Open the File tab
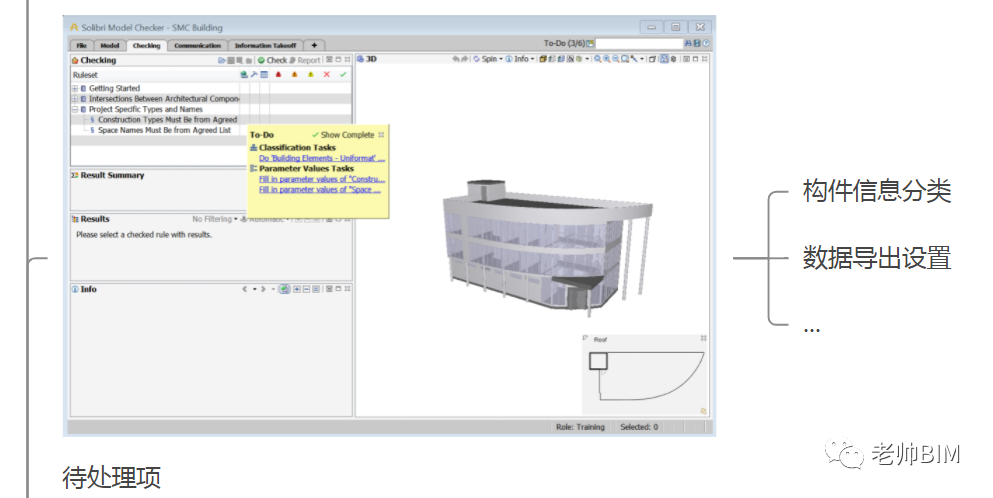The image size is (993, 498). (82, 46)
